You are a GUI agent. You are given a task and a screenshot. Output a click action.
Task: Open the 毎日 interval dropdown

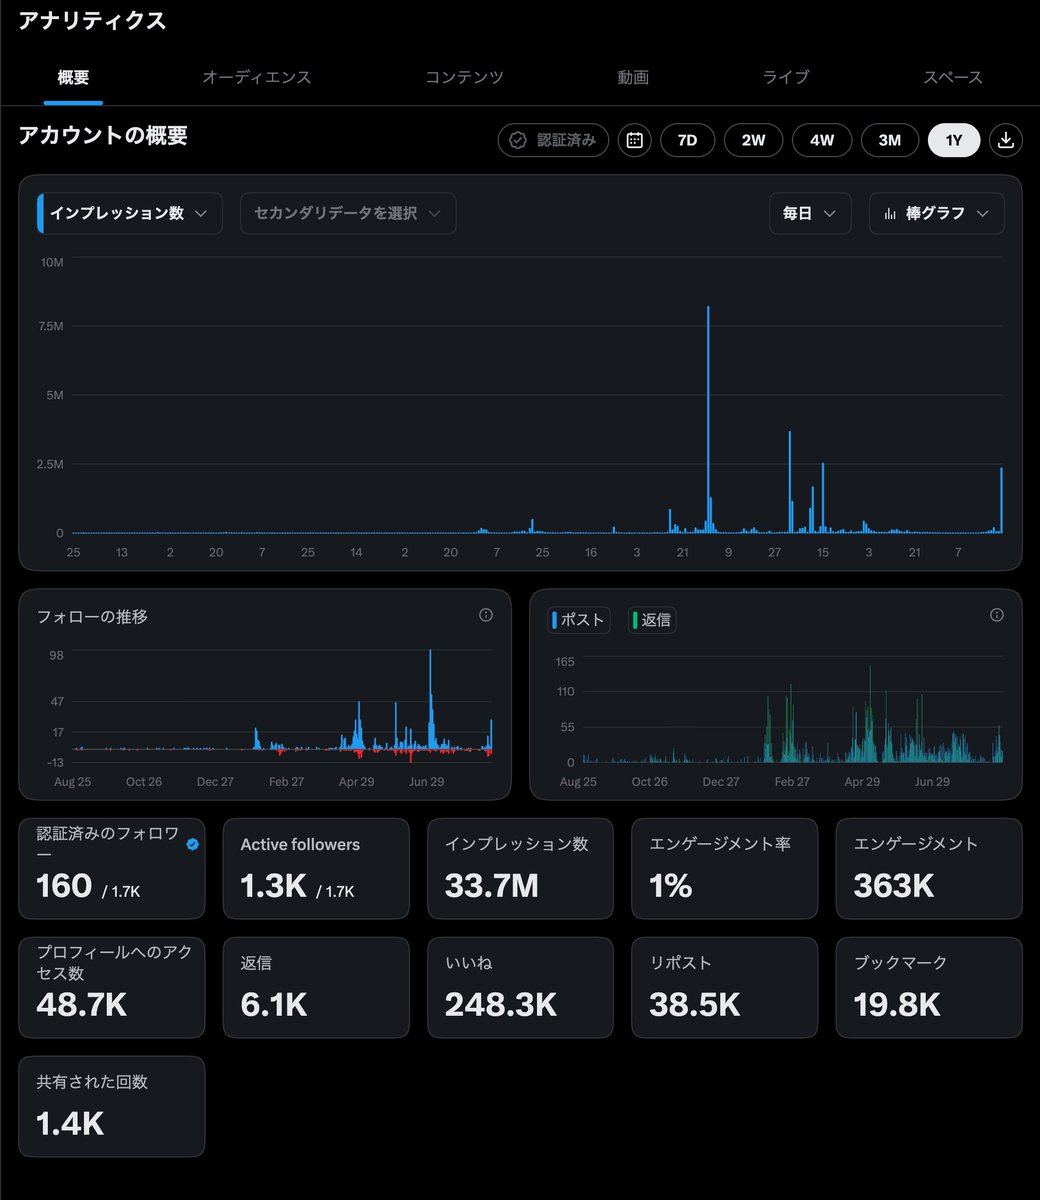[x=810, y=214]
